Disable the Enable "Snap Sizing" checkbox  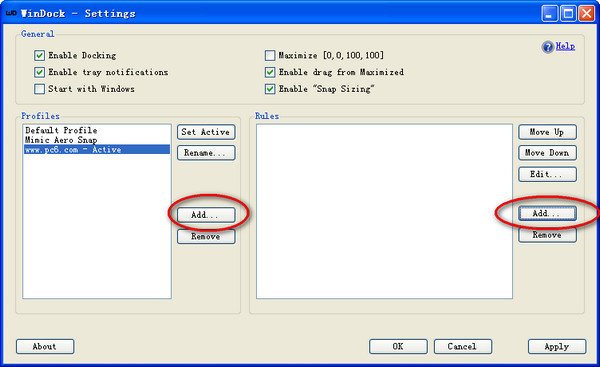[270, 89]
